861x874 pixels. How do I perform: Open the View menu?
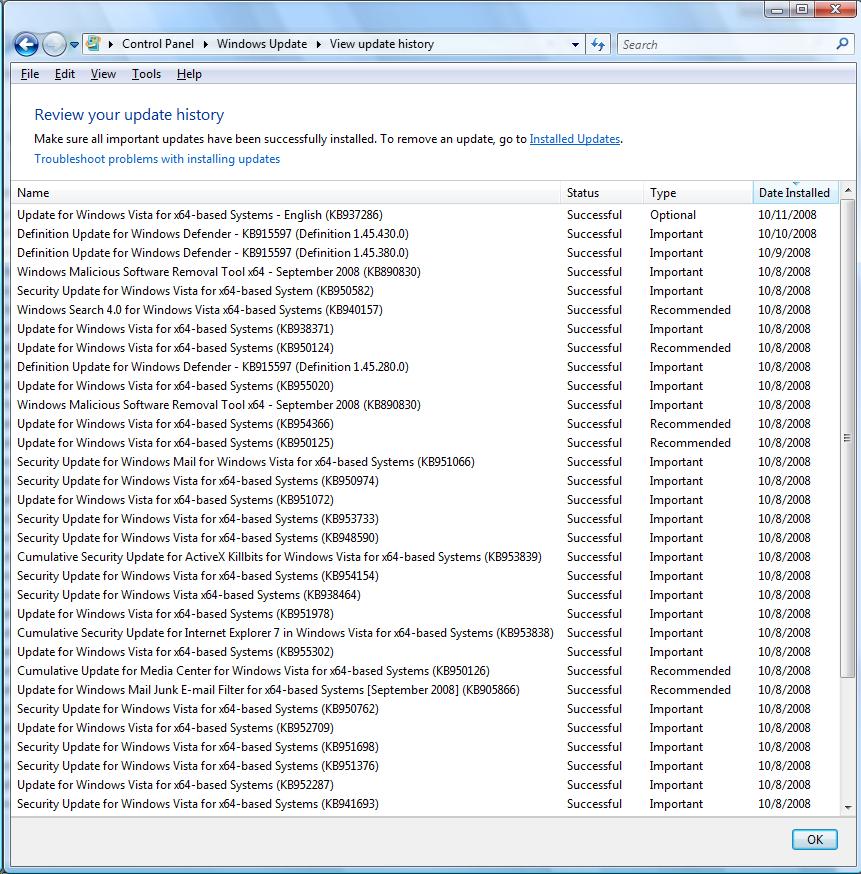pyautogui.click(x=103, y=74)
